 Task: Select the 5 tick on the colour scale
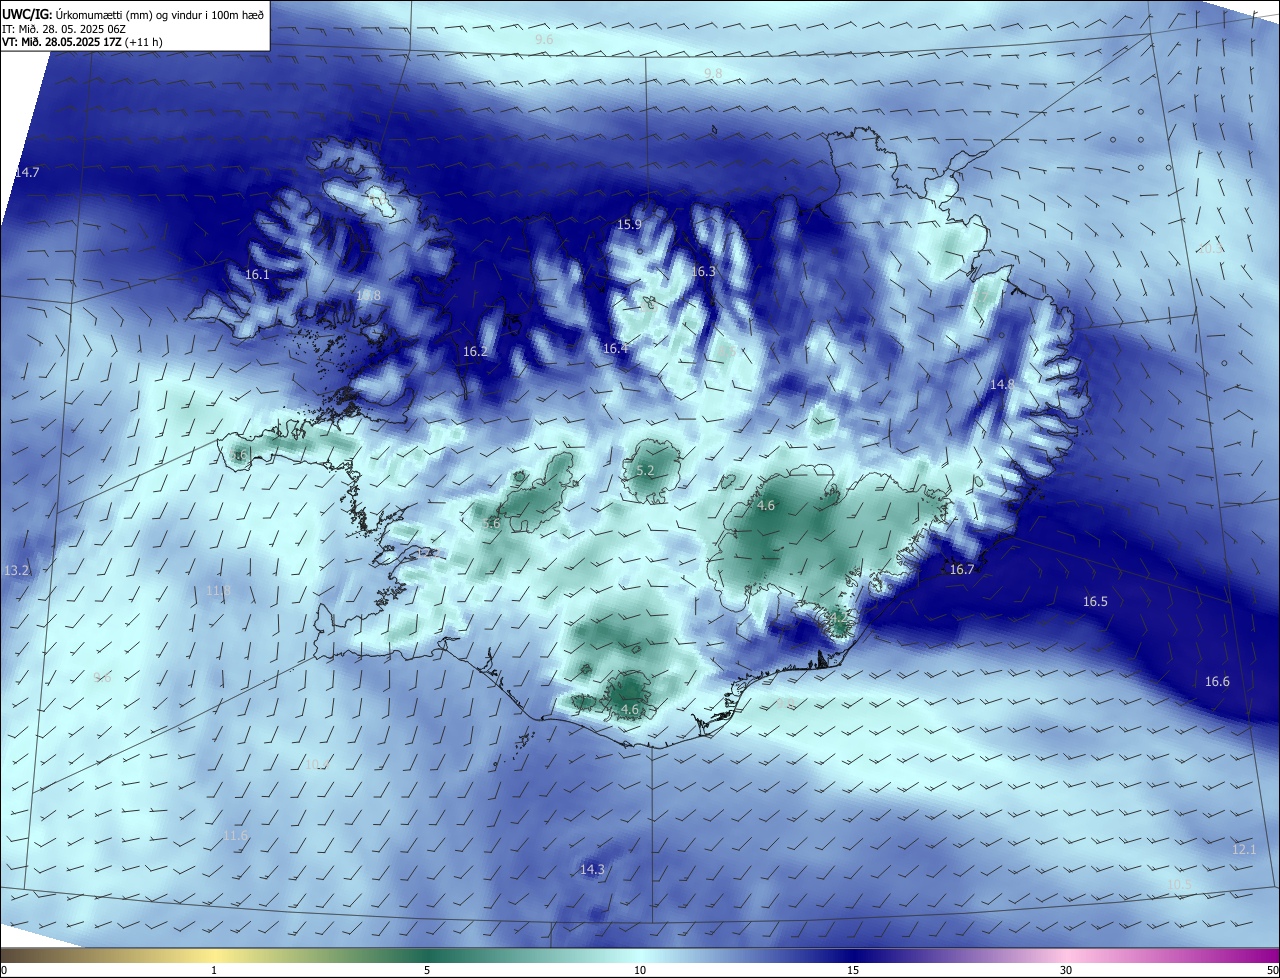point(427,971)
